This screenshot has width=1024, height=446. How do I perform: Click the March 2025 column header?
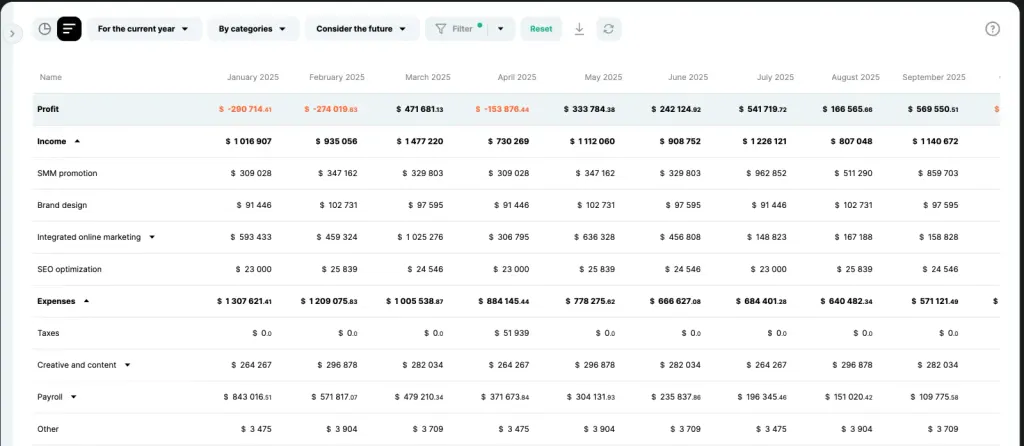point(428,77)
